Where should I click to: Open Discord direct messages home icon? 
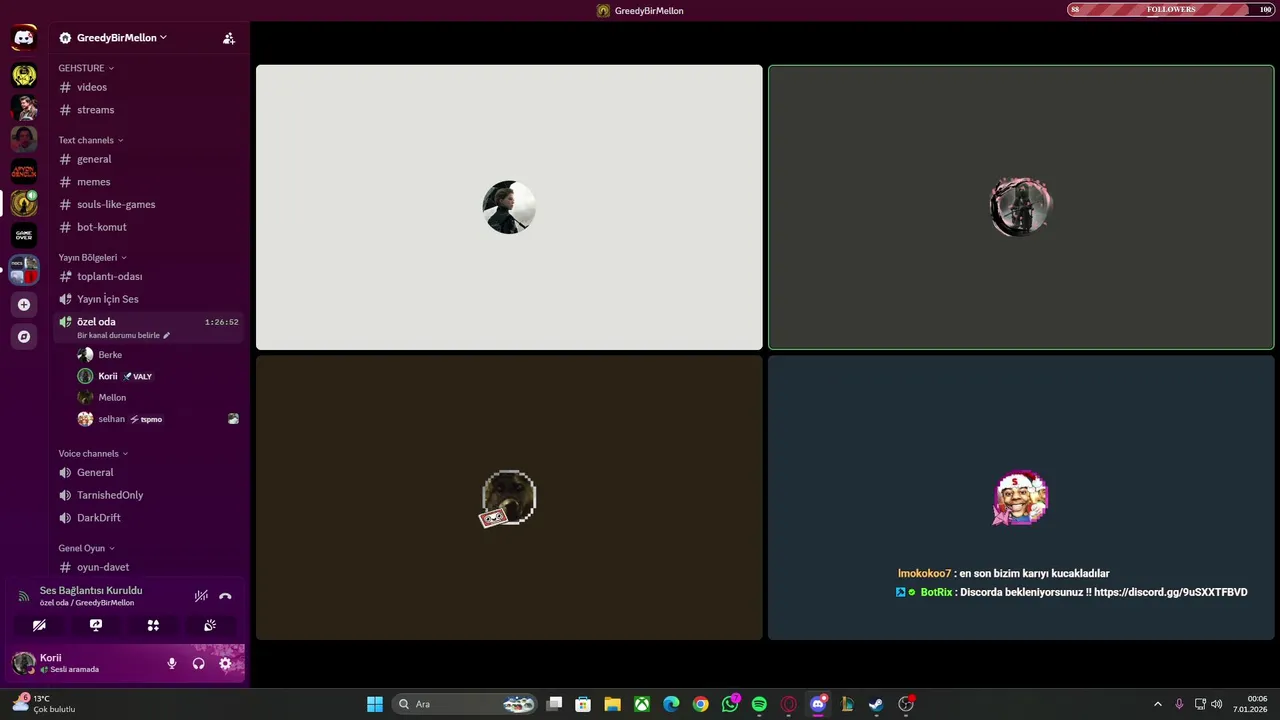click(24, 38)
